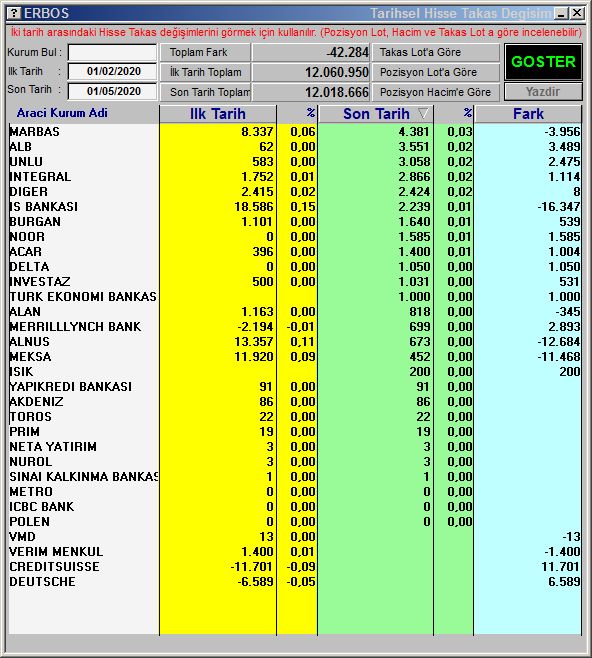Select the CREDITSUISSE row
Viewport: 592px width, 658px height.
coord(295,567)
